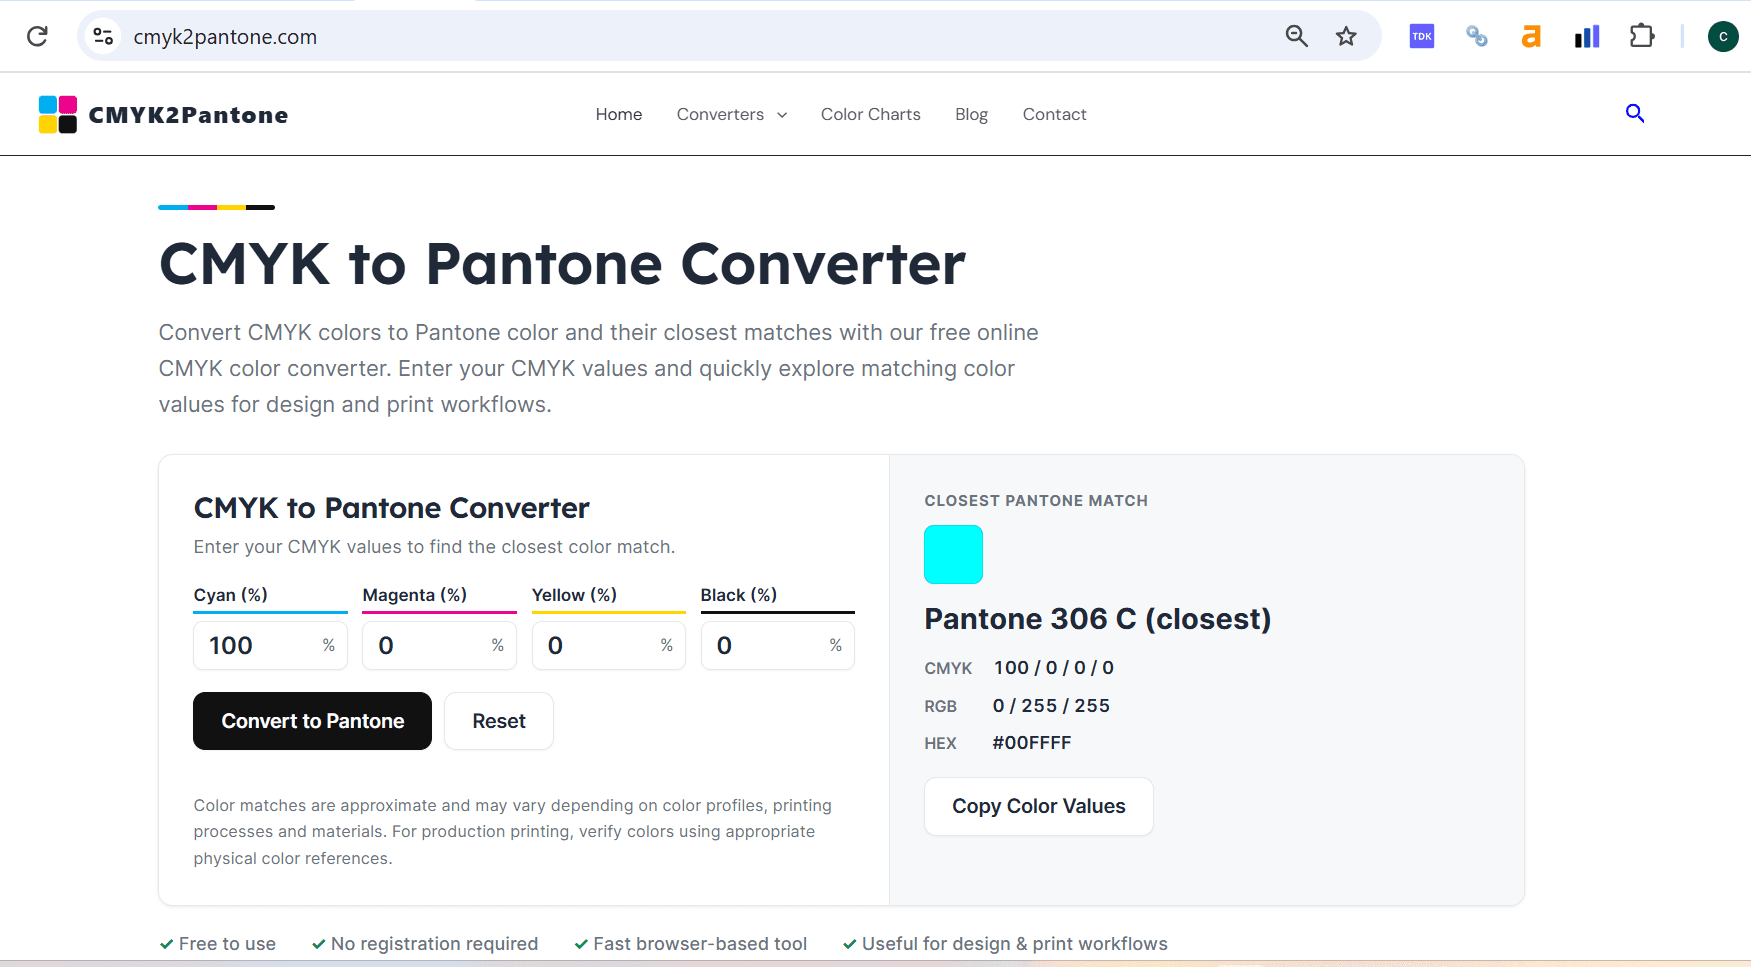Click the Yellow (%) input field

click(608, 646)
